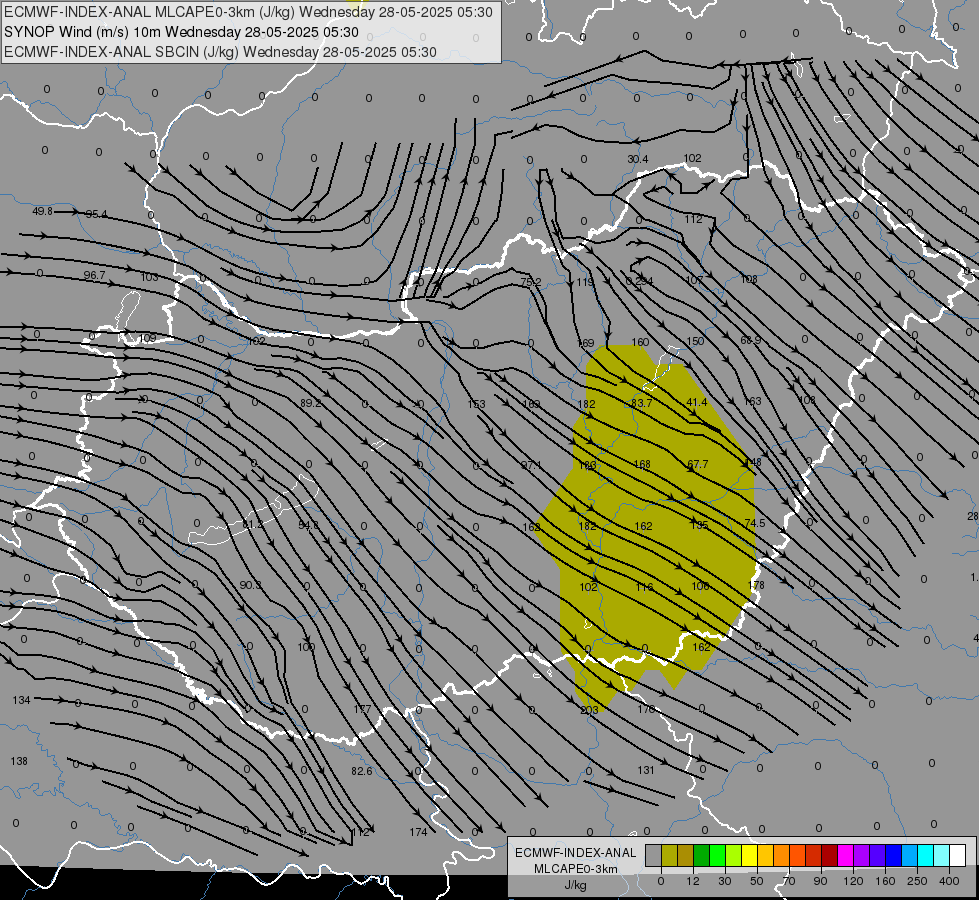Click the bright green legend swatch

tap(717, 855)
